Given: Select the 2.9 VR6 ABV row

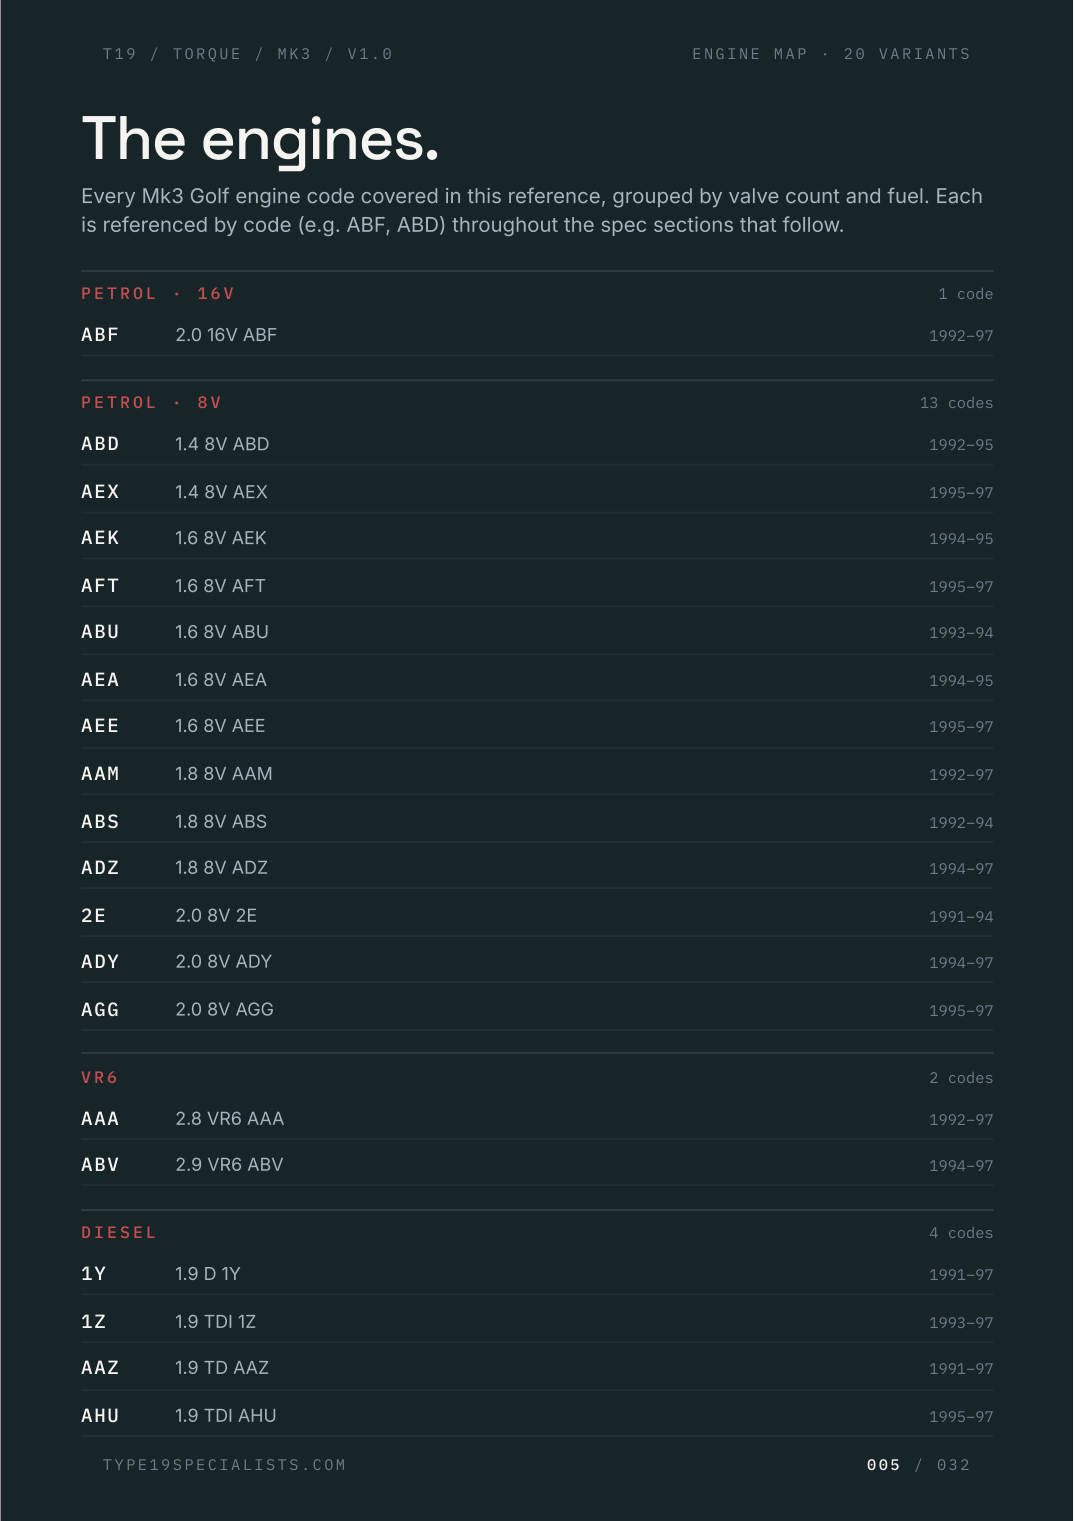Looking at the screenshot, I should click(537, 1165).
